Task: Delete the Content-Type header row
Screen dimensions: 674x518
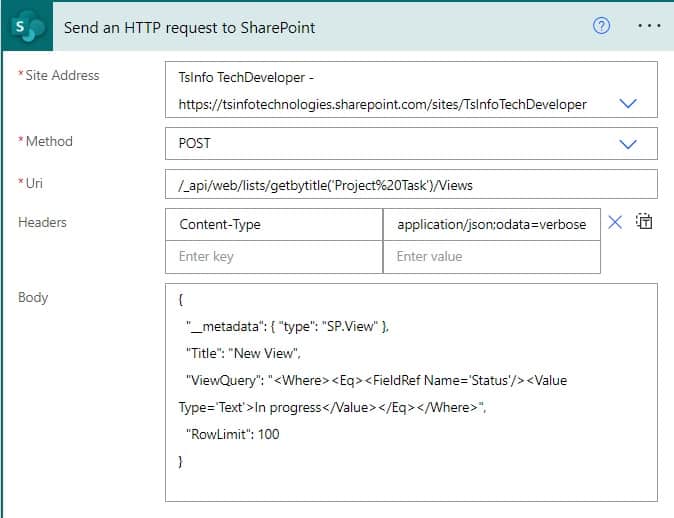Action: tap(615, 222)
